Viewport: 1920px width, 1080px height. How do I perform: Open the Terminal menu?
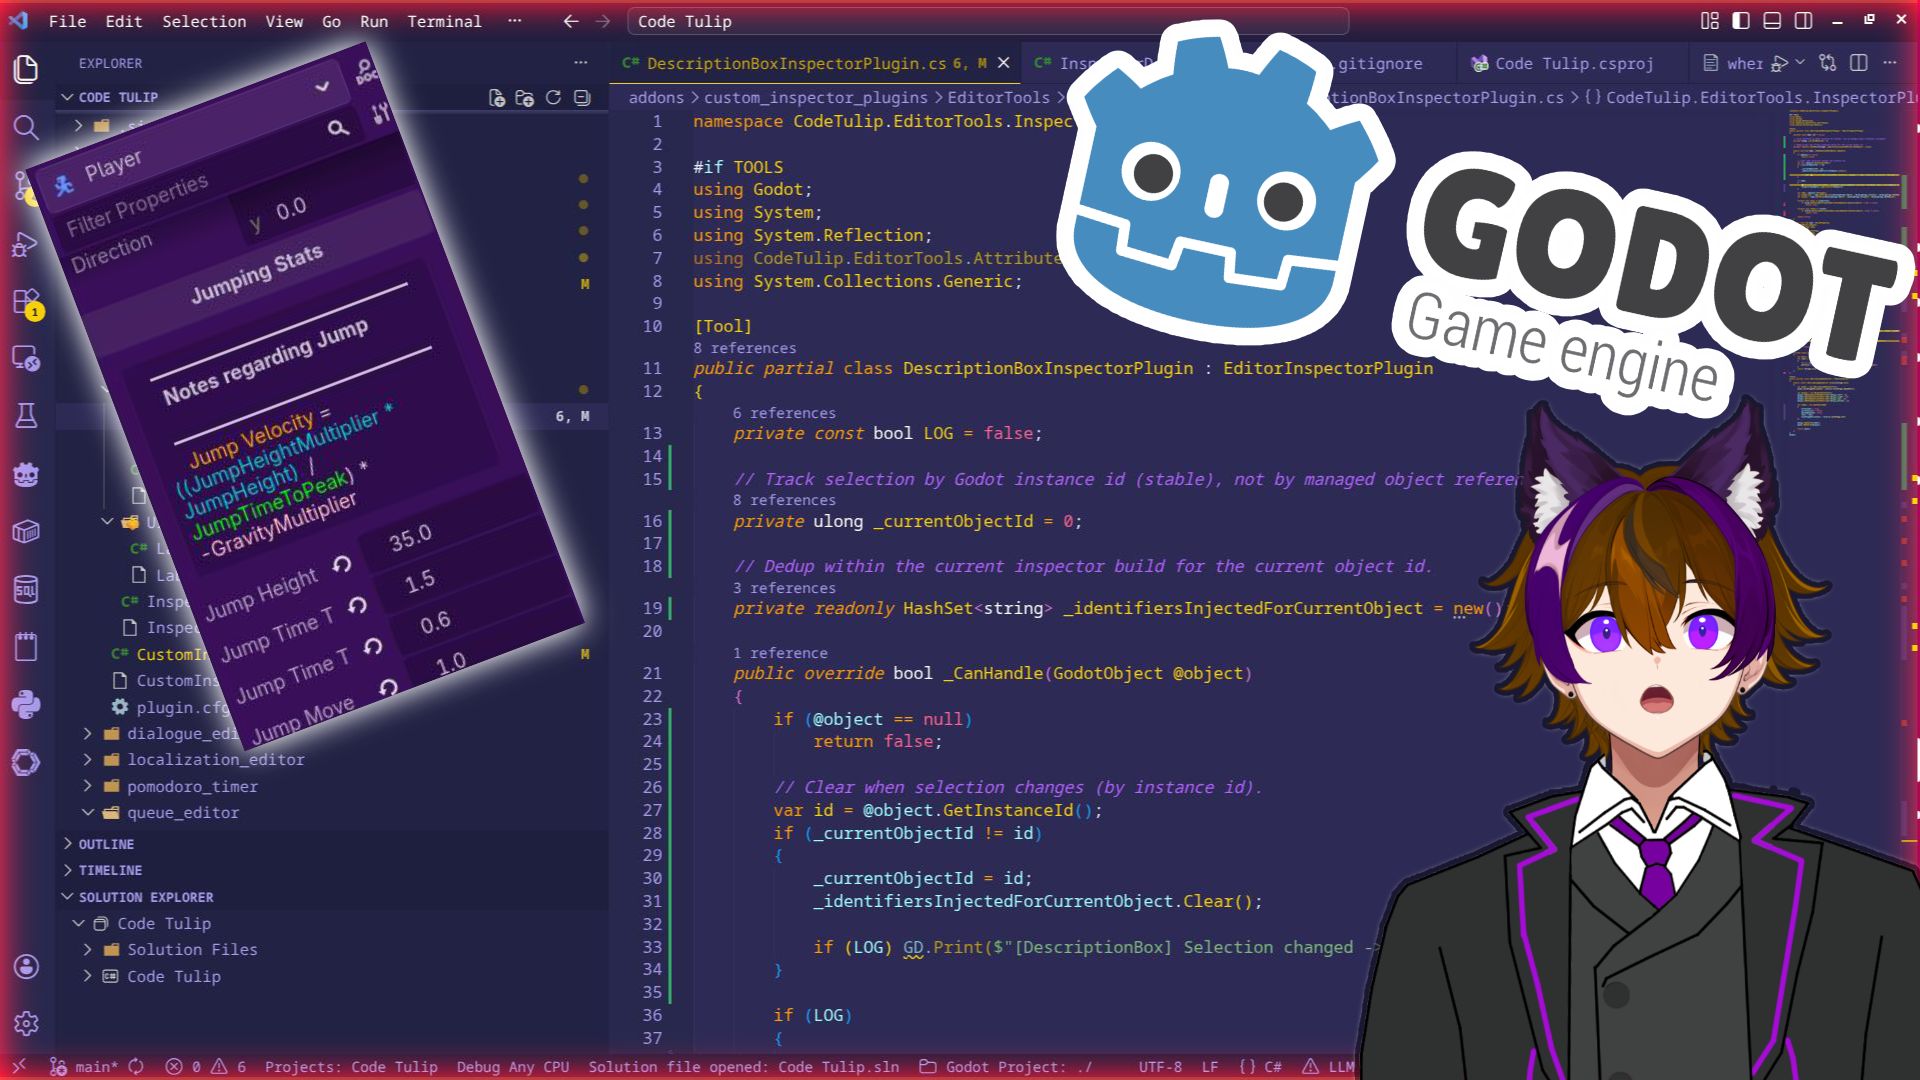[x=444, y=21]
